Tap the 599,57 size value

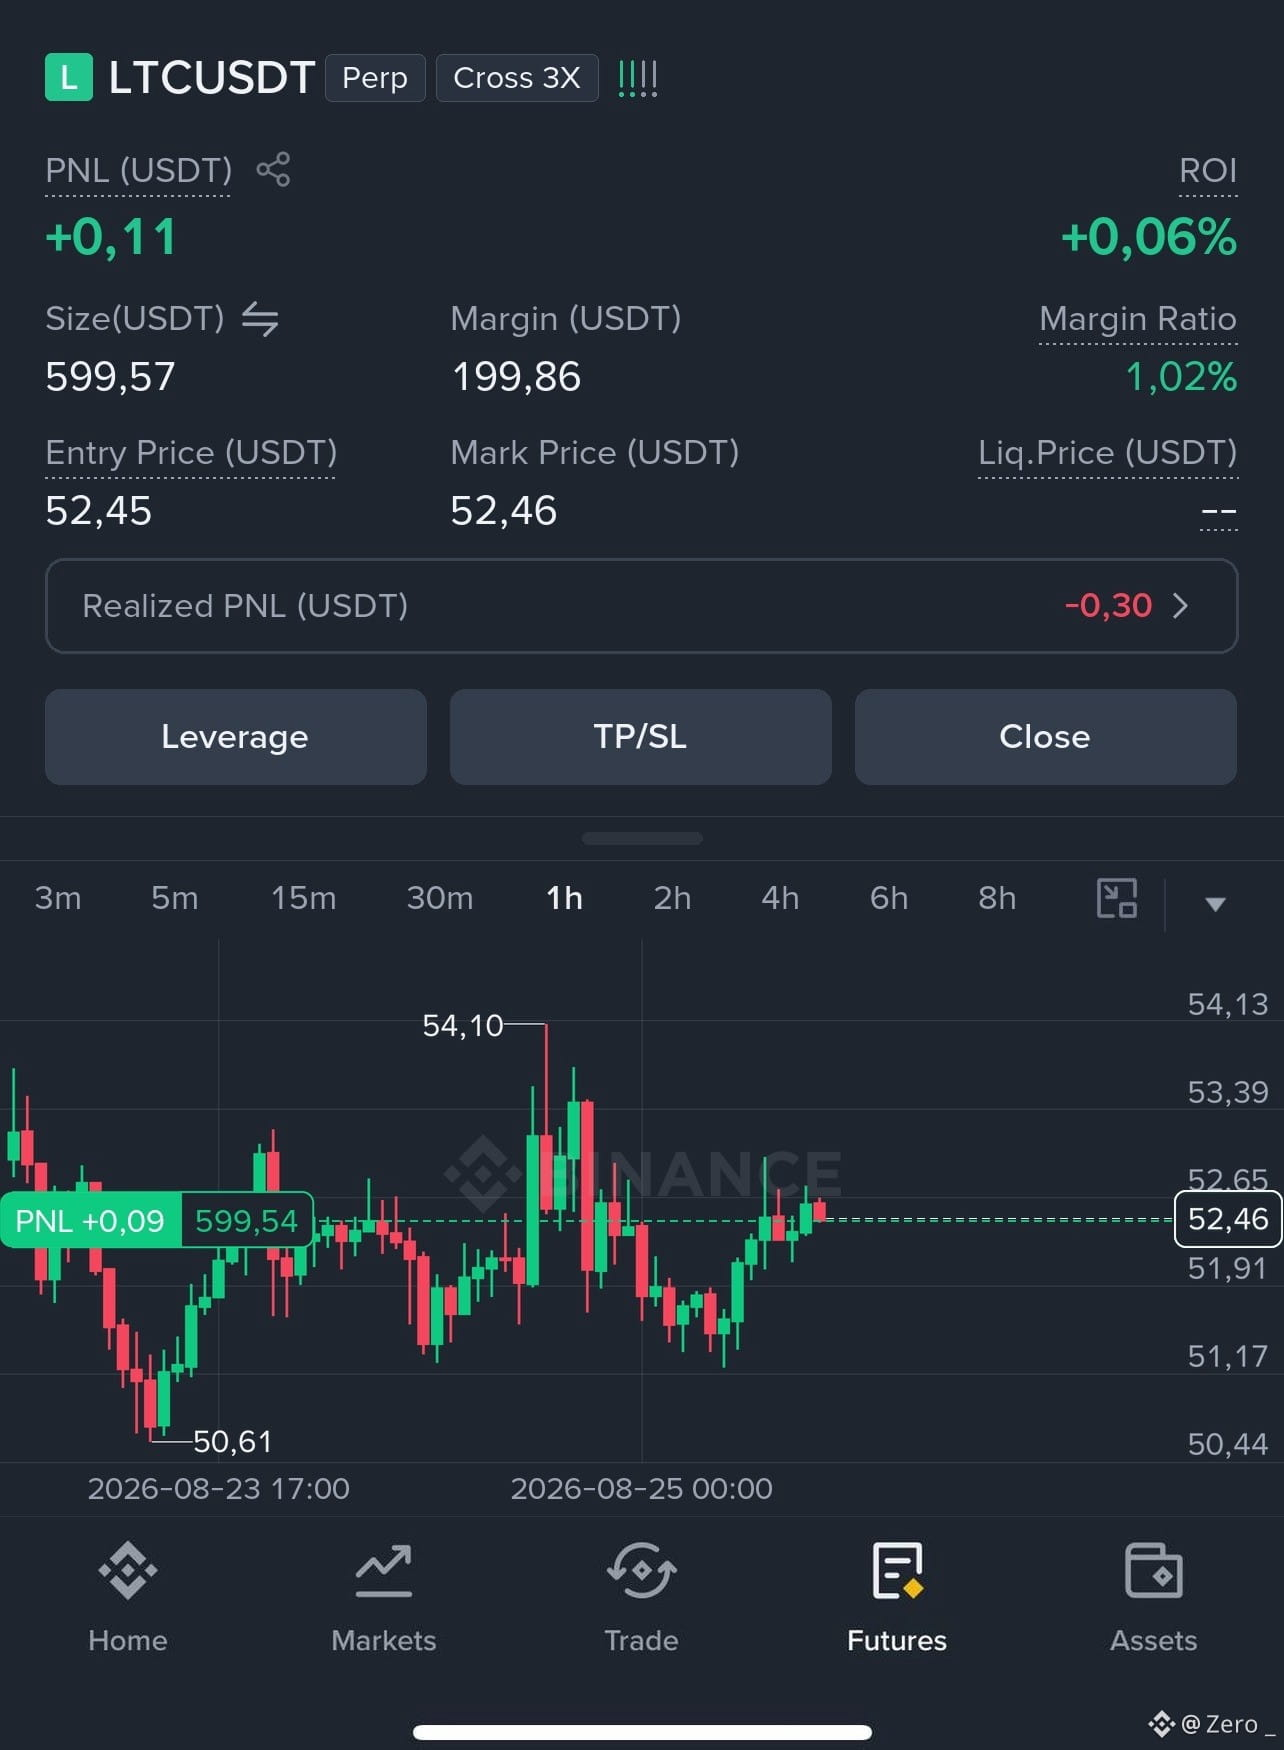tap(110, 377)
